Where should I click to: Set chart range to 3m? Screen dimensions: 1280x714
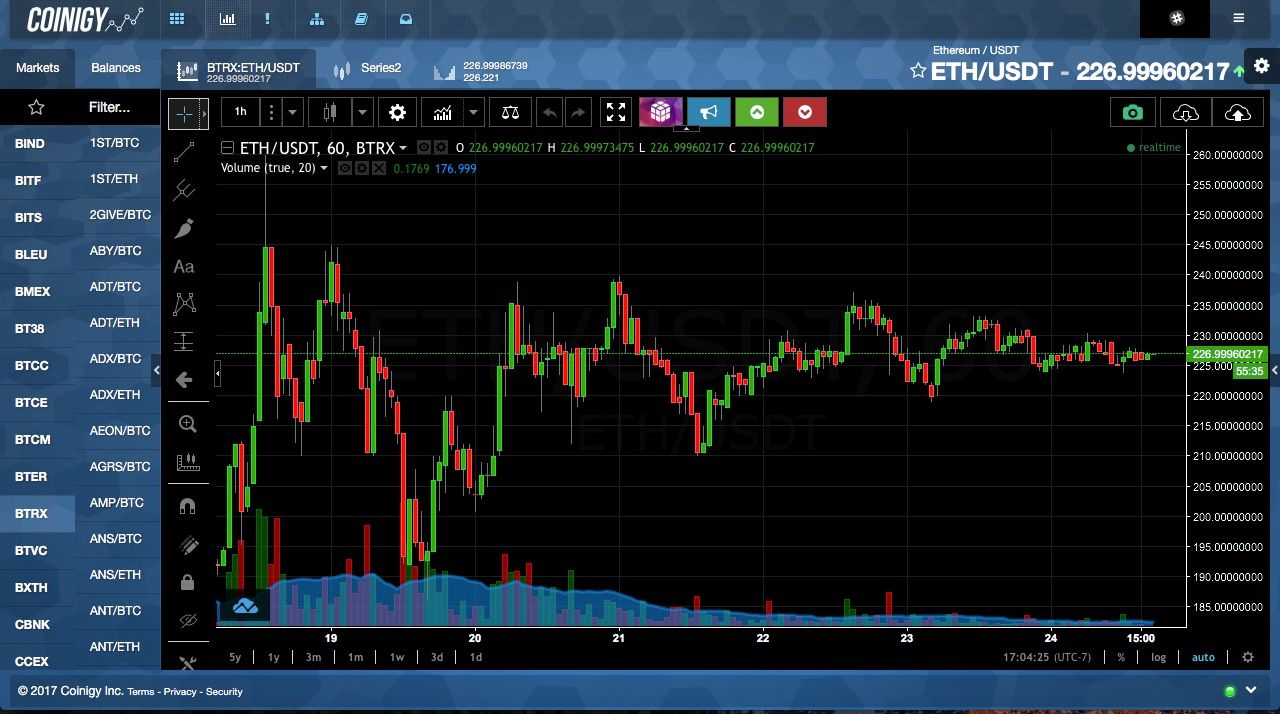coord(313,657)
